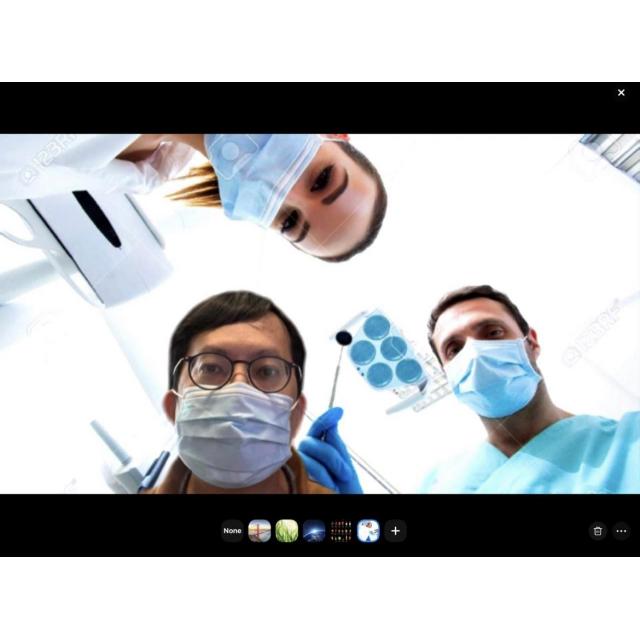This screenshot has width=640, height=640.
Task: Pick the green grass background thumbnail
Action: click(287, 531)
